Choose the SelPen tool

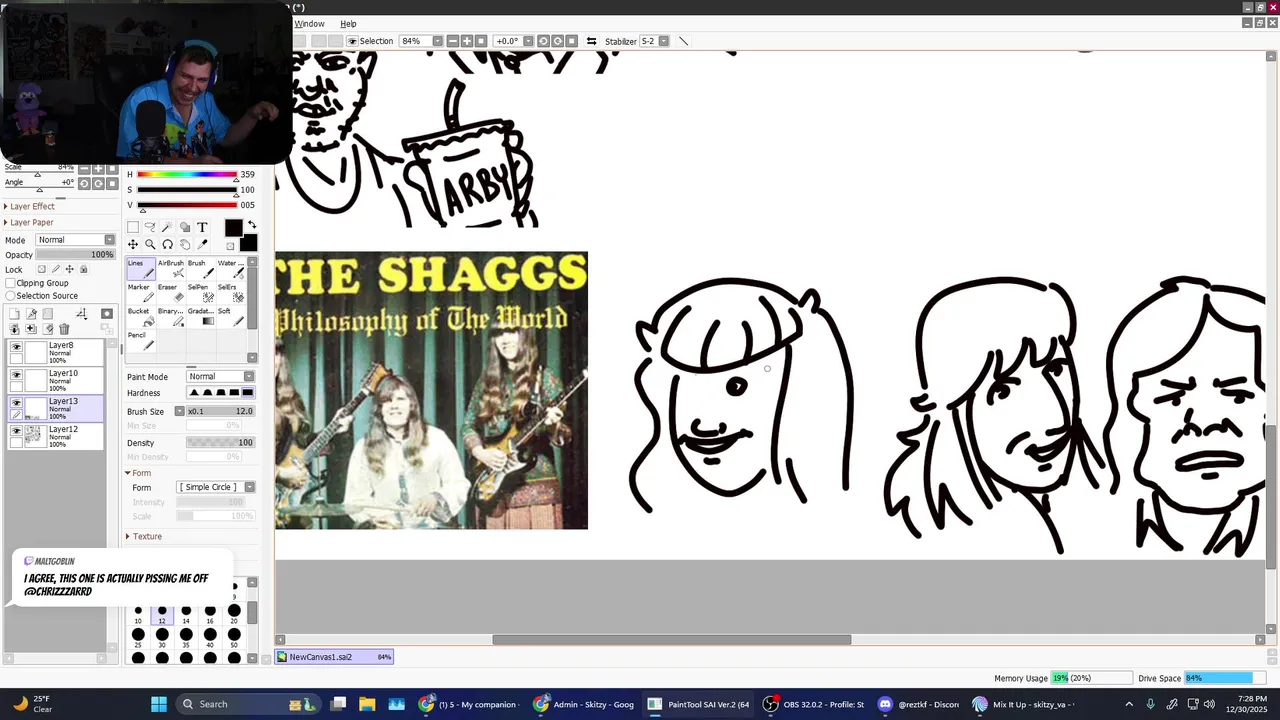pos(201,293)
